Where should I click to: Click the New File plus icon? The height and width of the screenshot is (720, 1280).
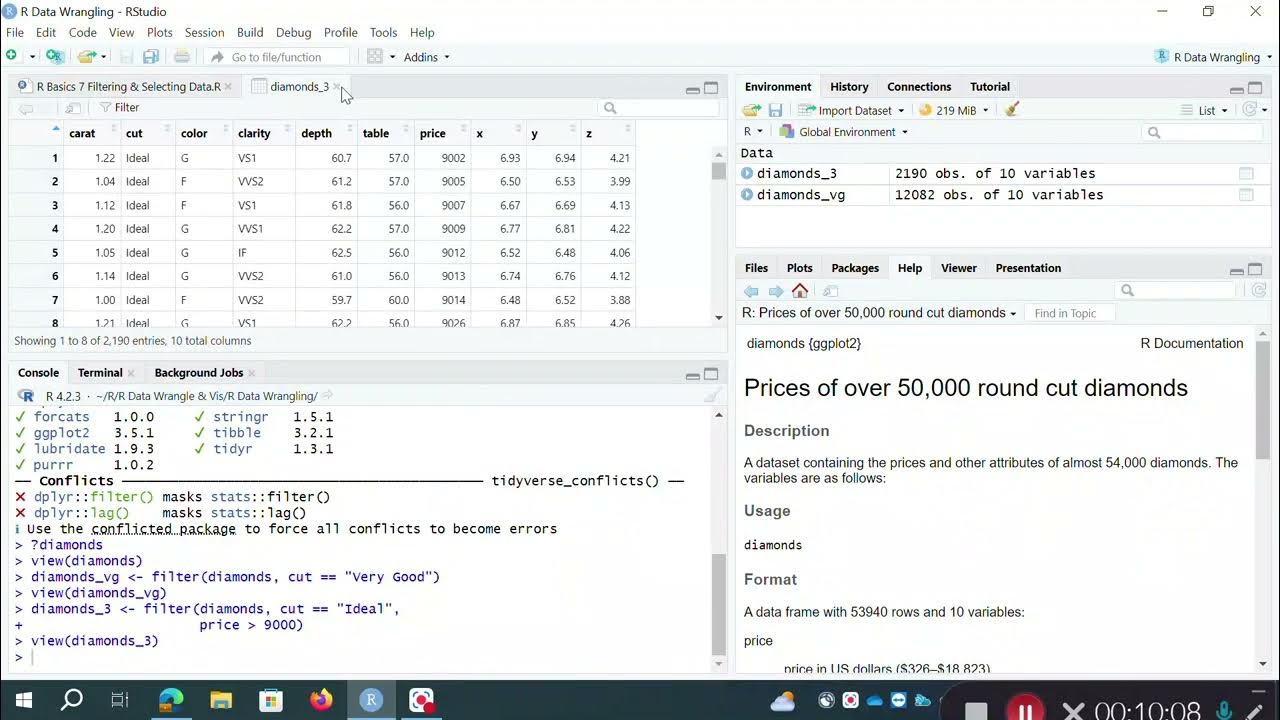click(12, 56)
